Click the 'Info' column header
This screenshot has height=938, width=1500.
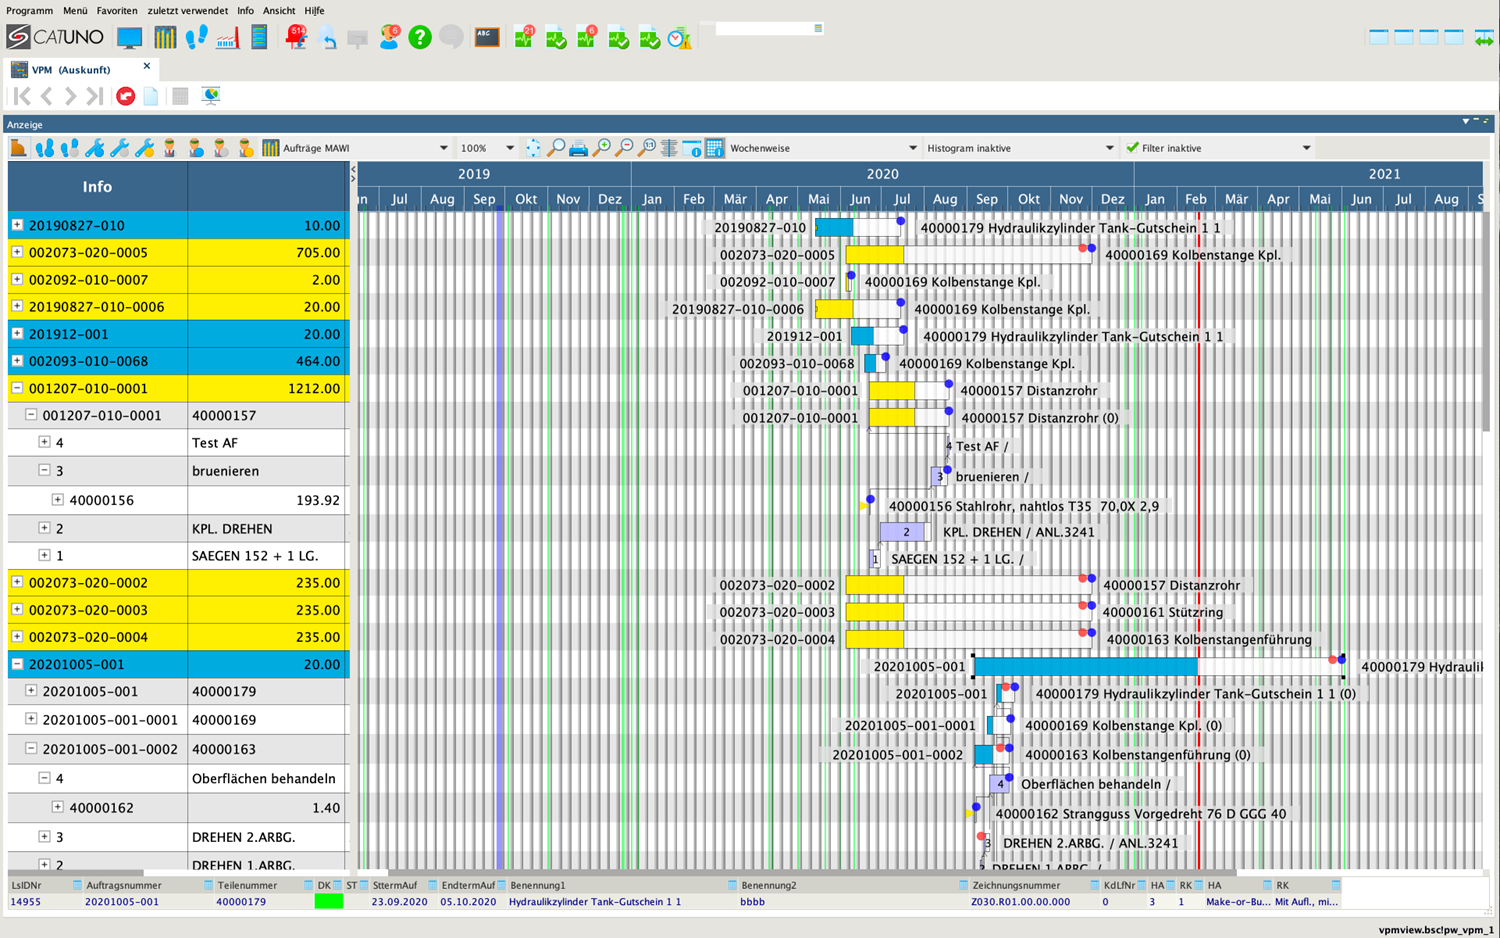[x=97, y=187]
